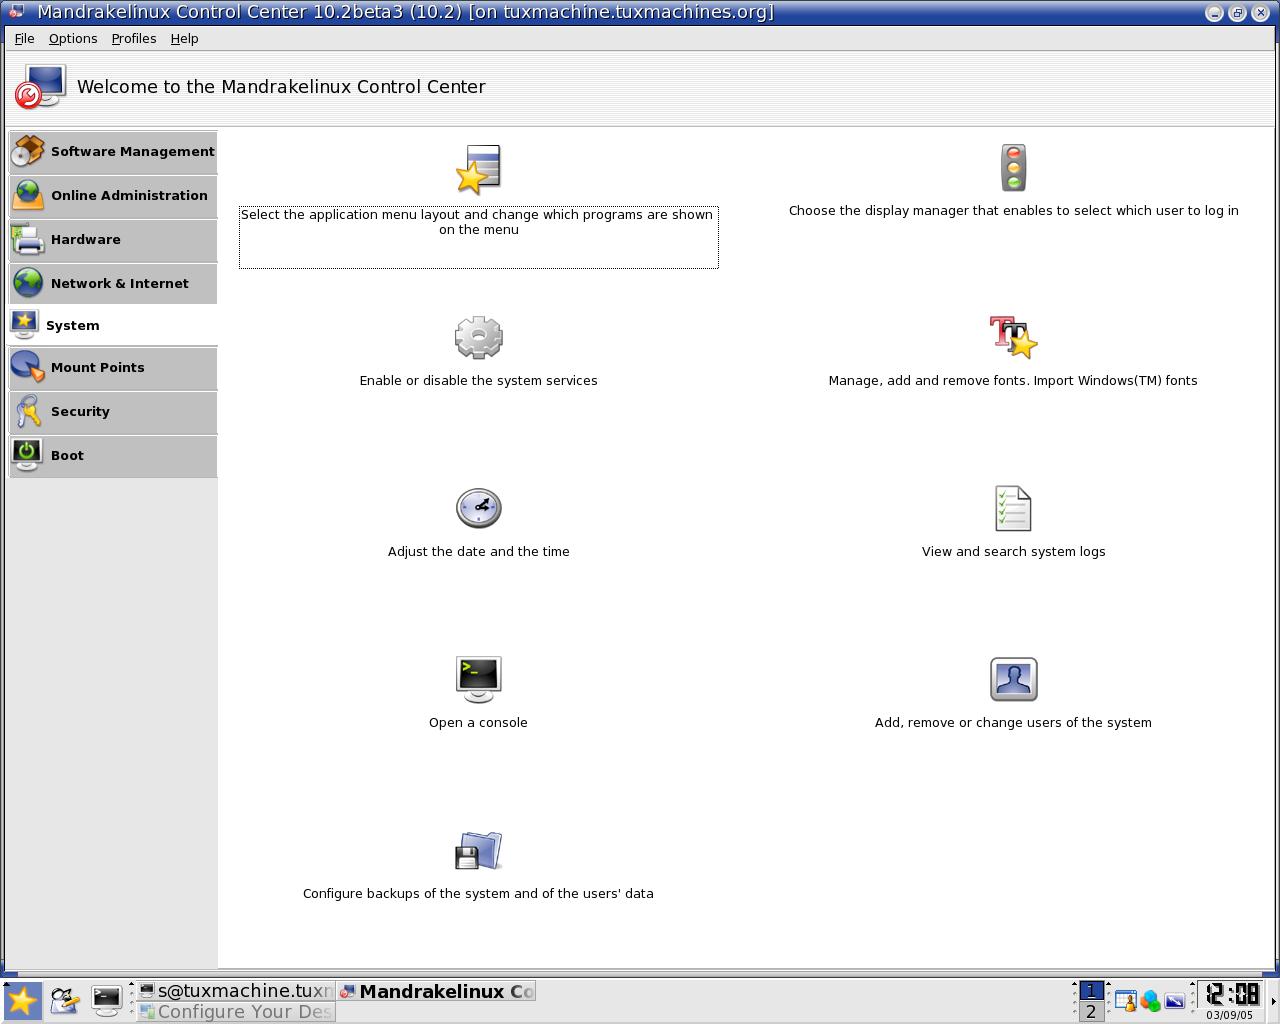Select the Hardware tab
The image size is (1280, 1024).
[x=113, y=240]
